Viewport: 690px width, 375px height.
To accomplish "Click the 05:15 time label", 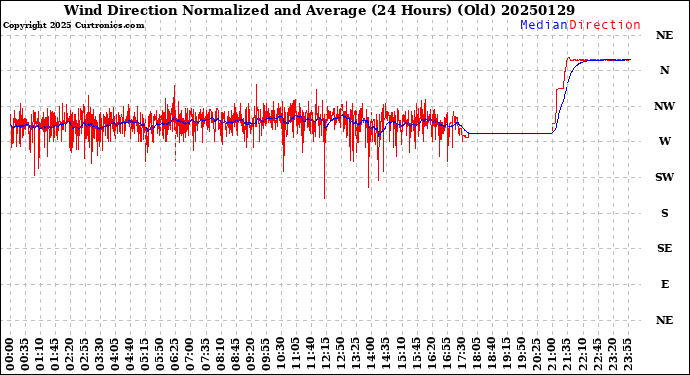I will coord(145,355).
